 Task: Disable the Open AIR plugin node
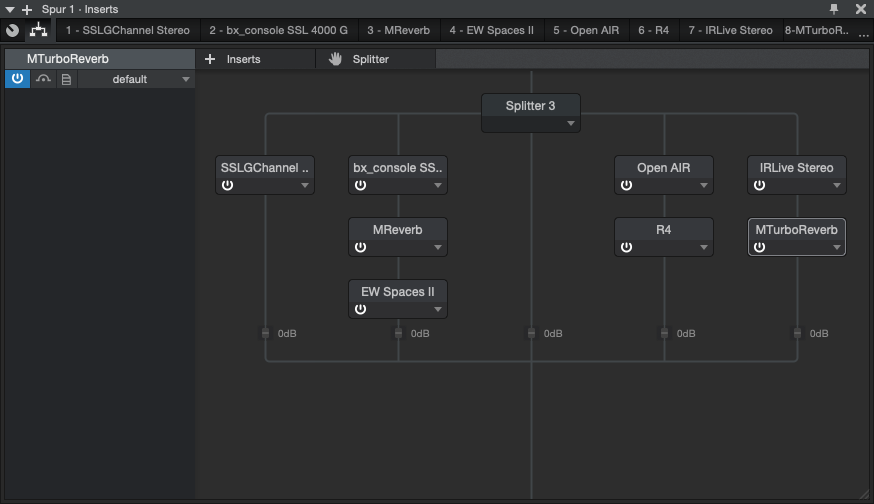tap(626, 186)
